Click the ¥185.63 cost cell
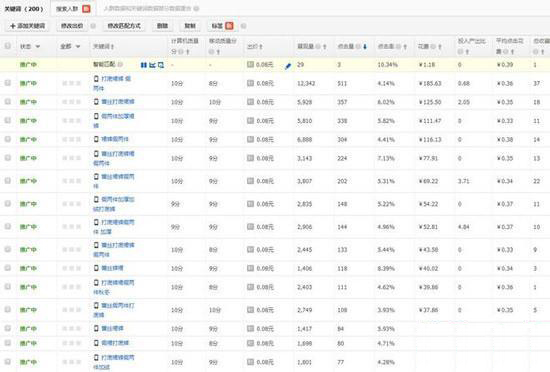The image size is (550, 372). (430, 83)
